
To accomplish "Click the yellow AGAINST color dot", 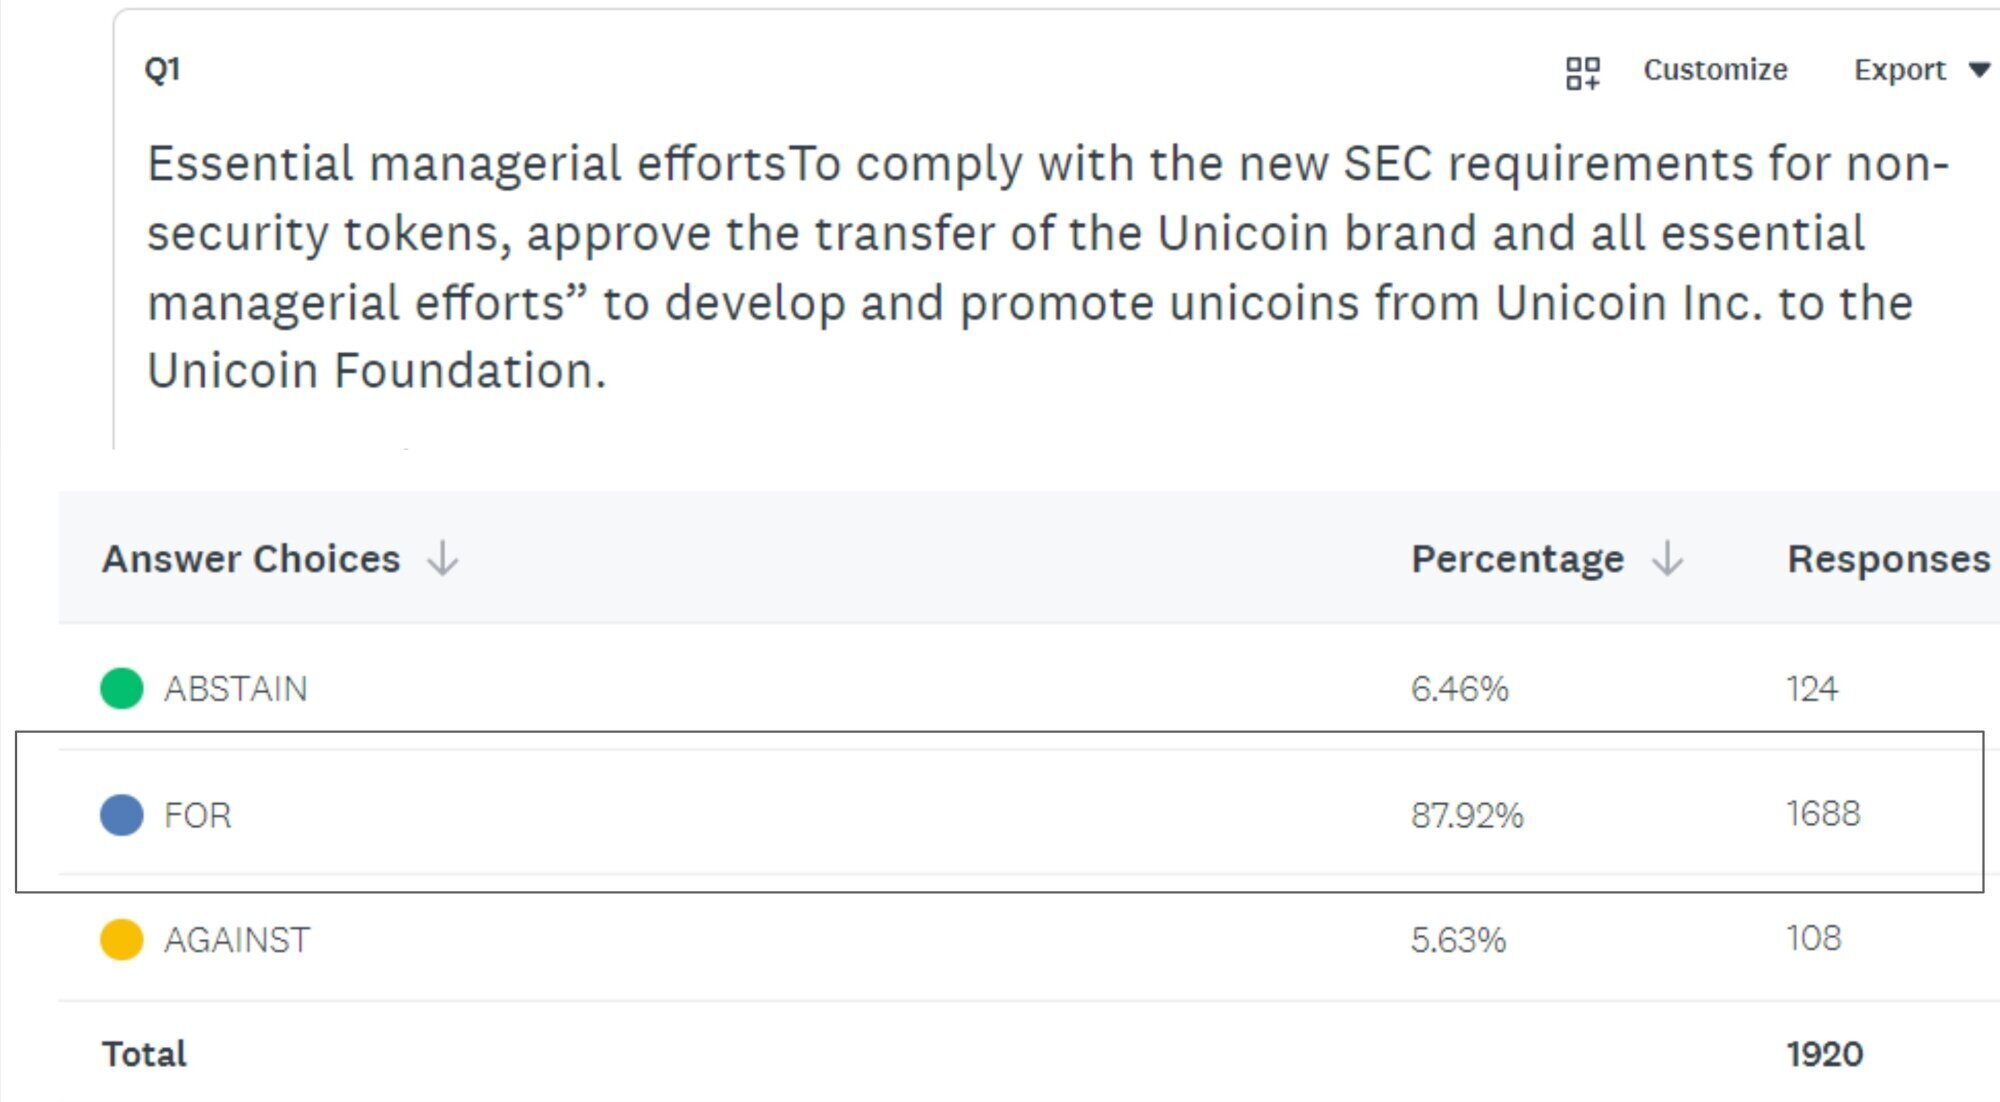I will click(x=122, y=940).
